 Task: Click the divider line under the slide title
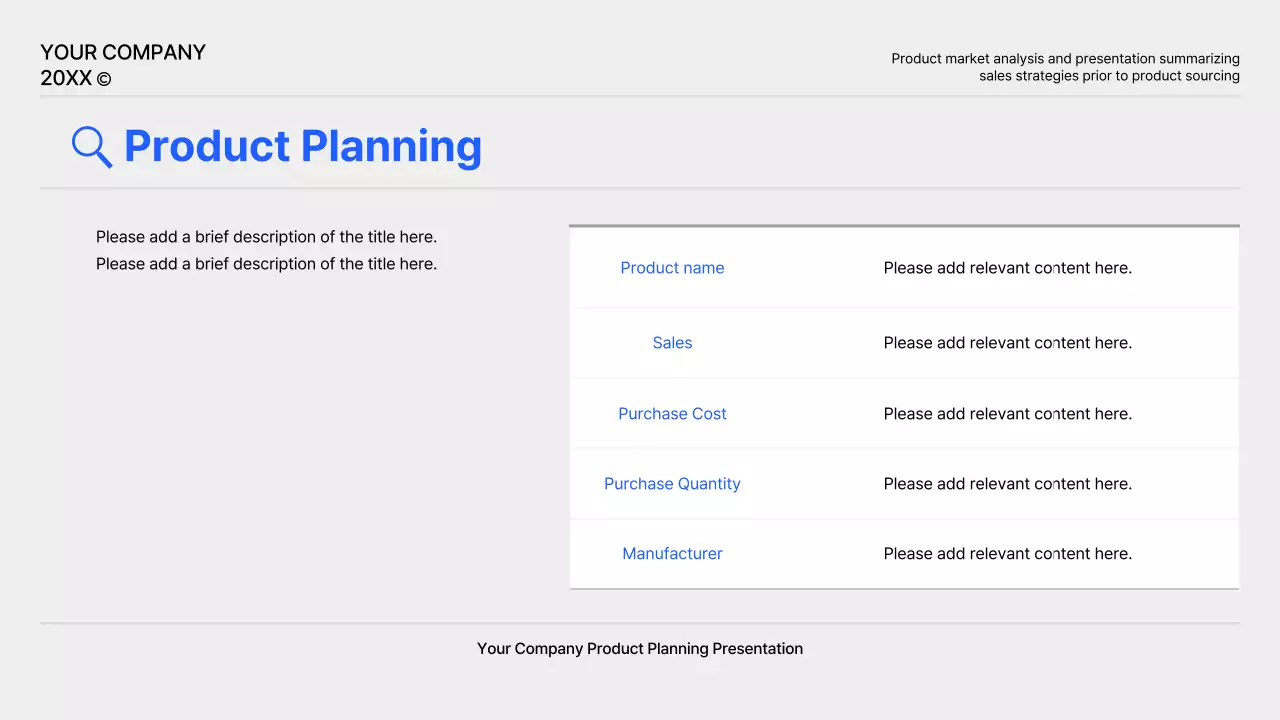[x=640, y=188]
